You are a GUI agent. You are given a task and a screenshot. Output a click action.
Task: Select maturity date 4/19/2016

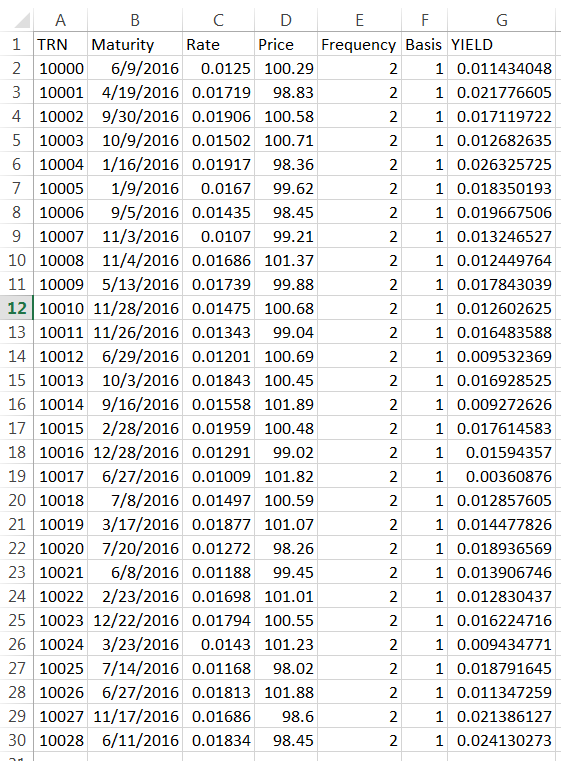point(135,92)
